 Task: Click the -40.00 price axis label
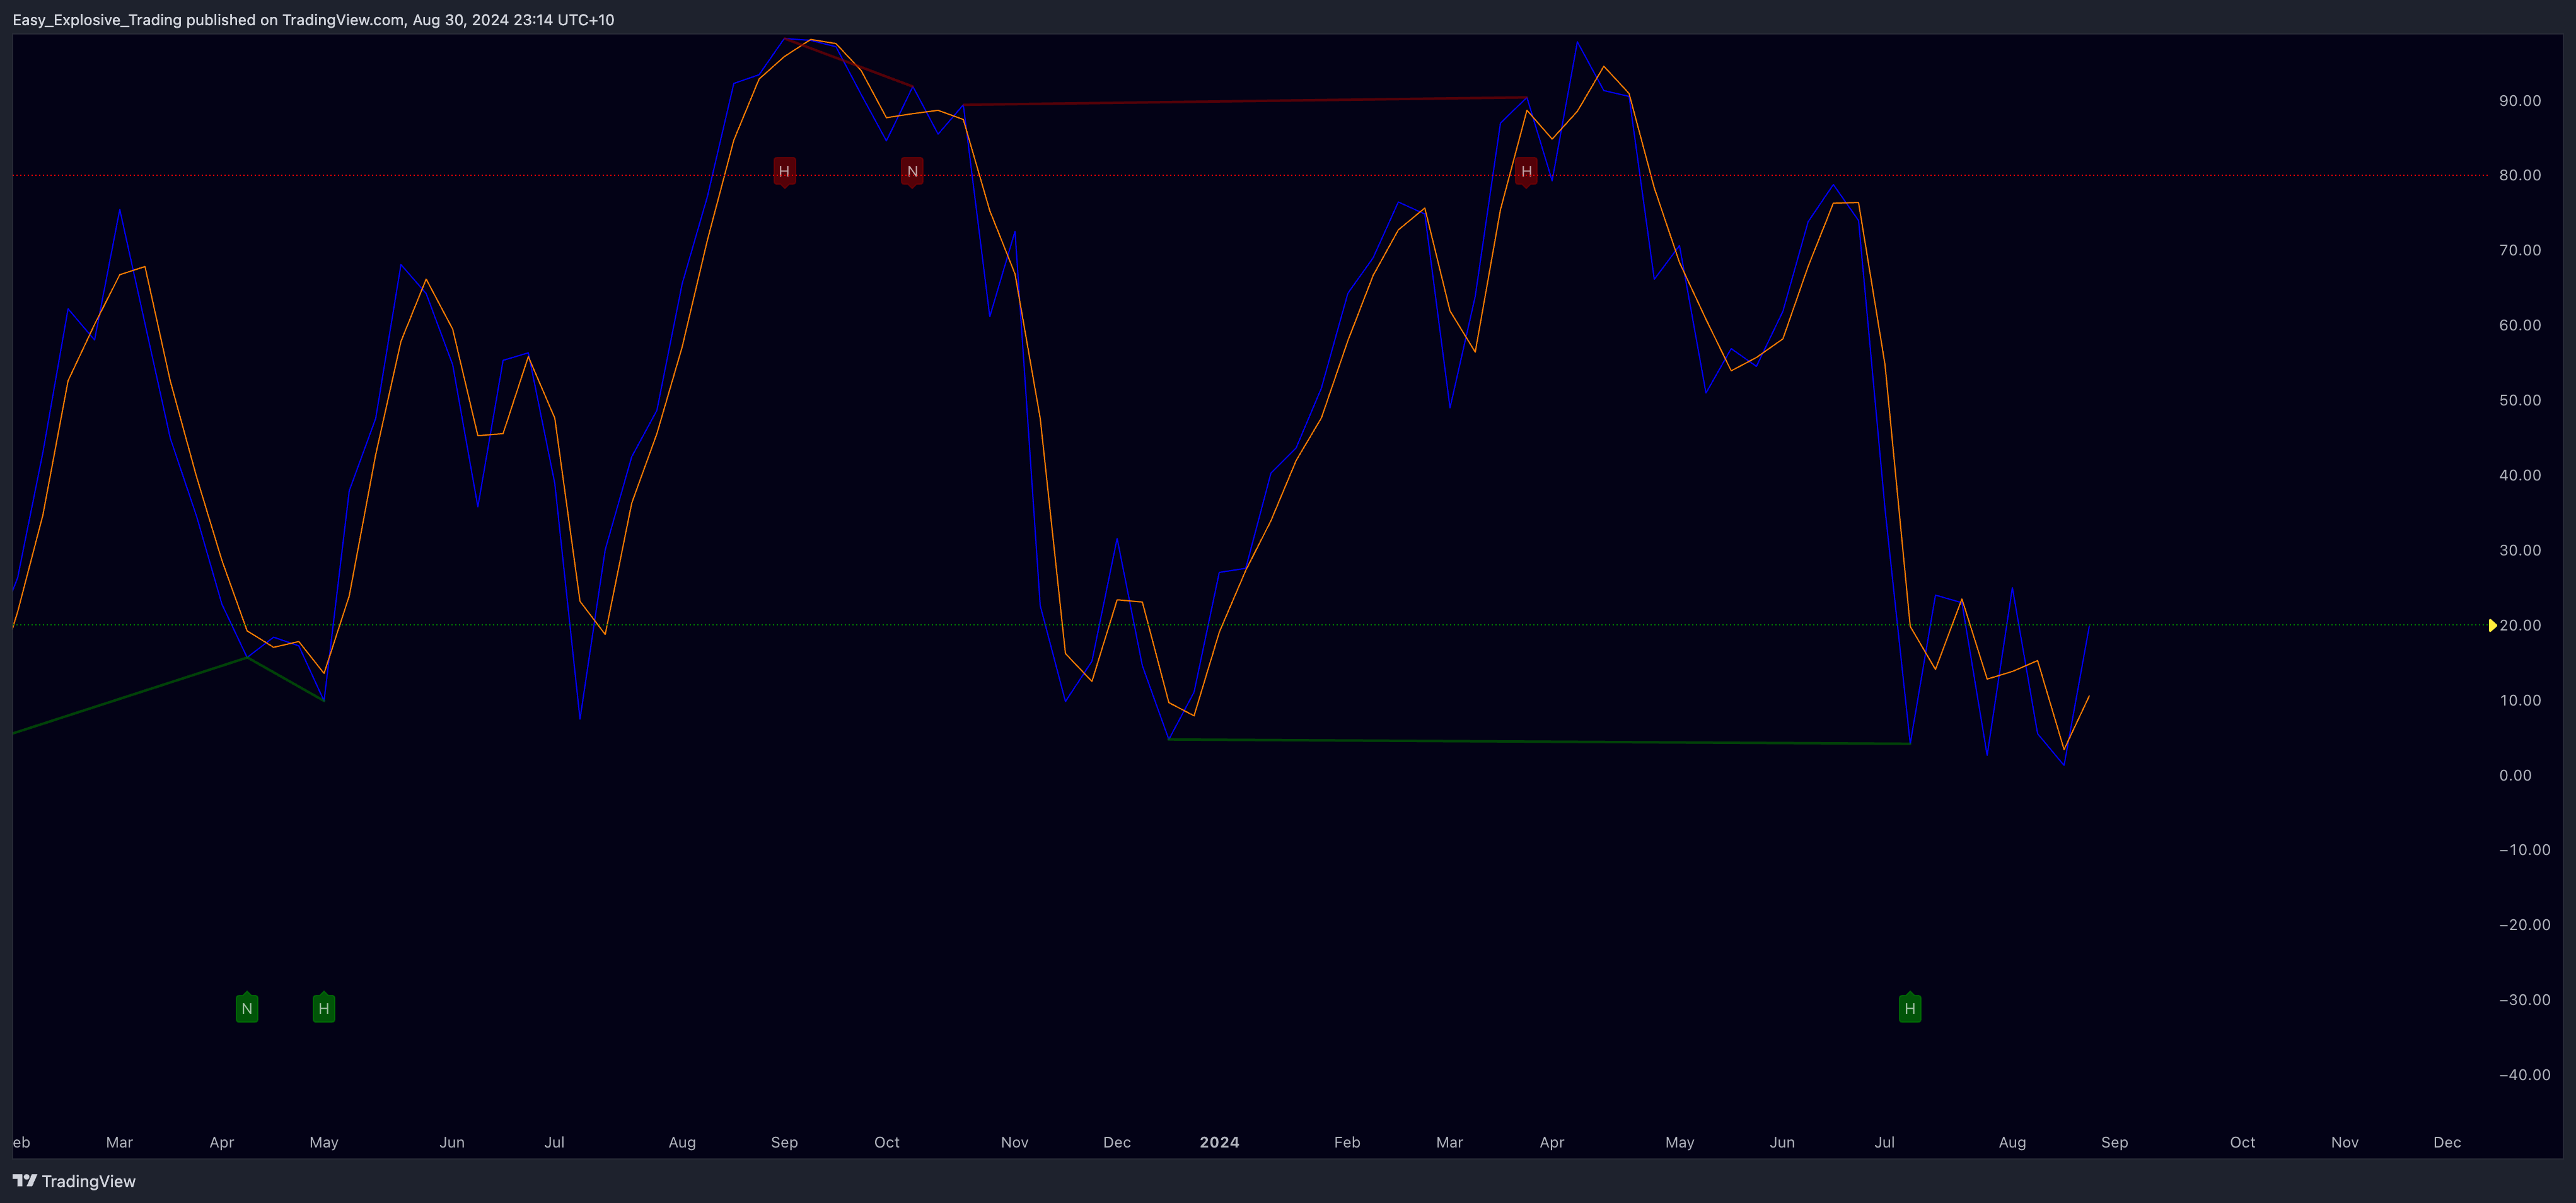(x=2524, y=1075)
